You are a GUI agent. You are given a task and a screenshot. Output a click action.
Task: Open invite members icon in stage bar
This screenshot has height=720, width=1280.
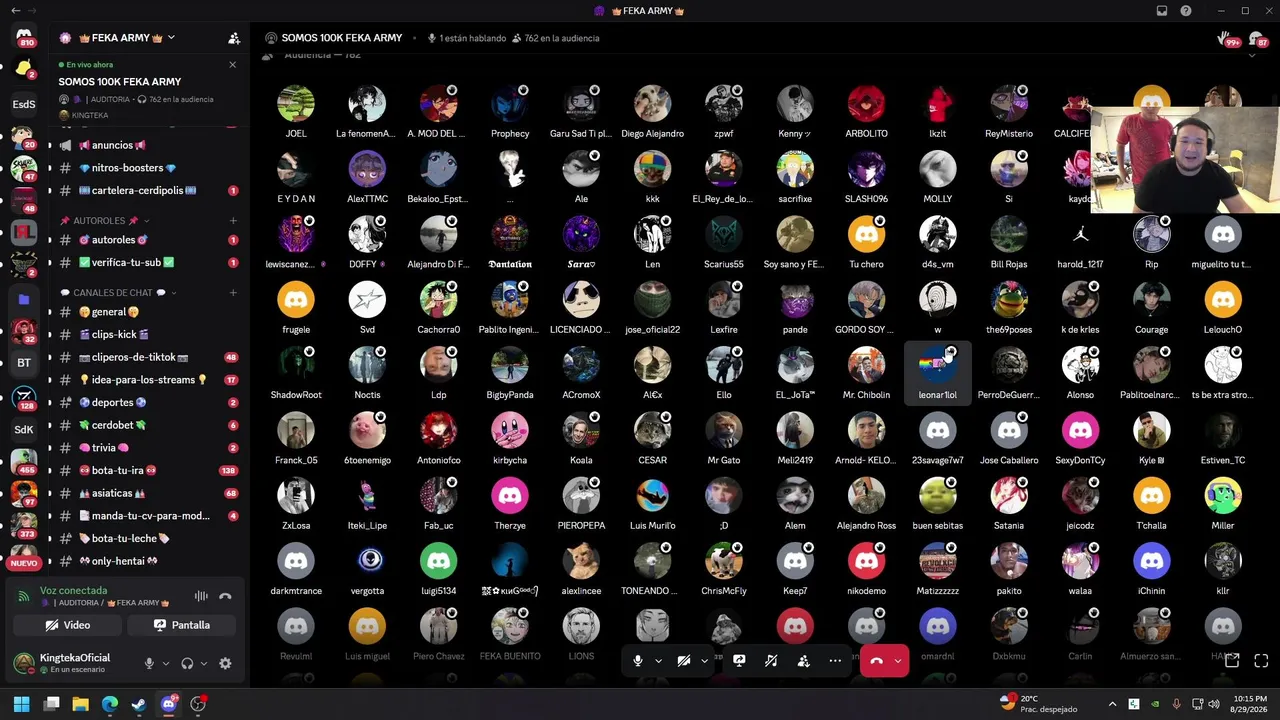pos(803,661)
